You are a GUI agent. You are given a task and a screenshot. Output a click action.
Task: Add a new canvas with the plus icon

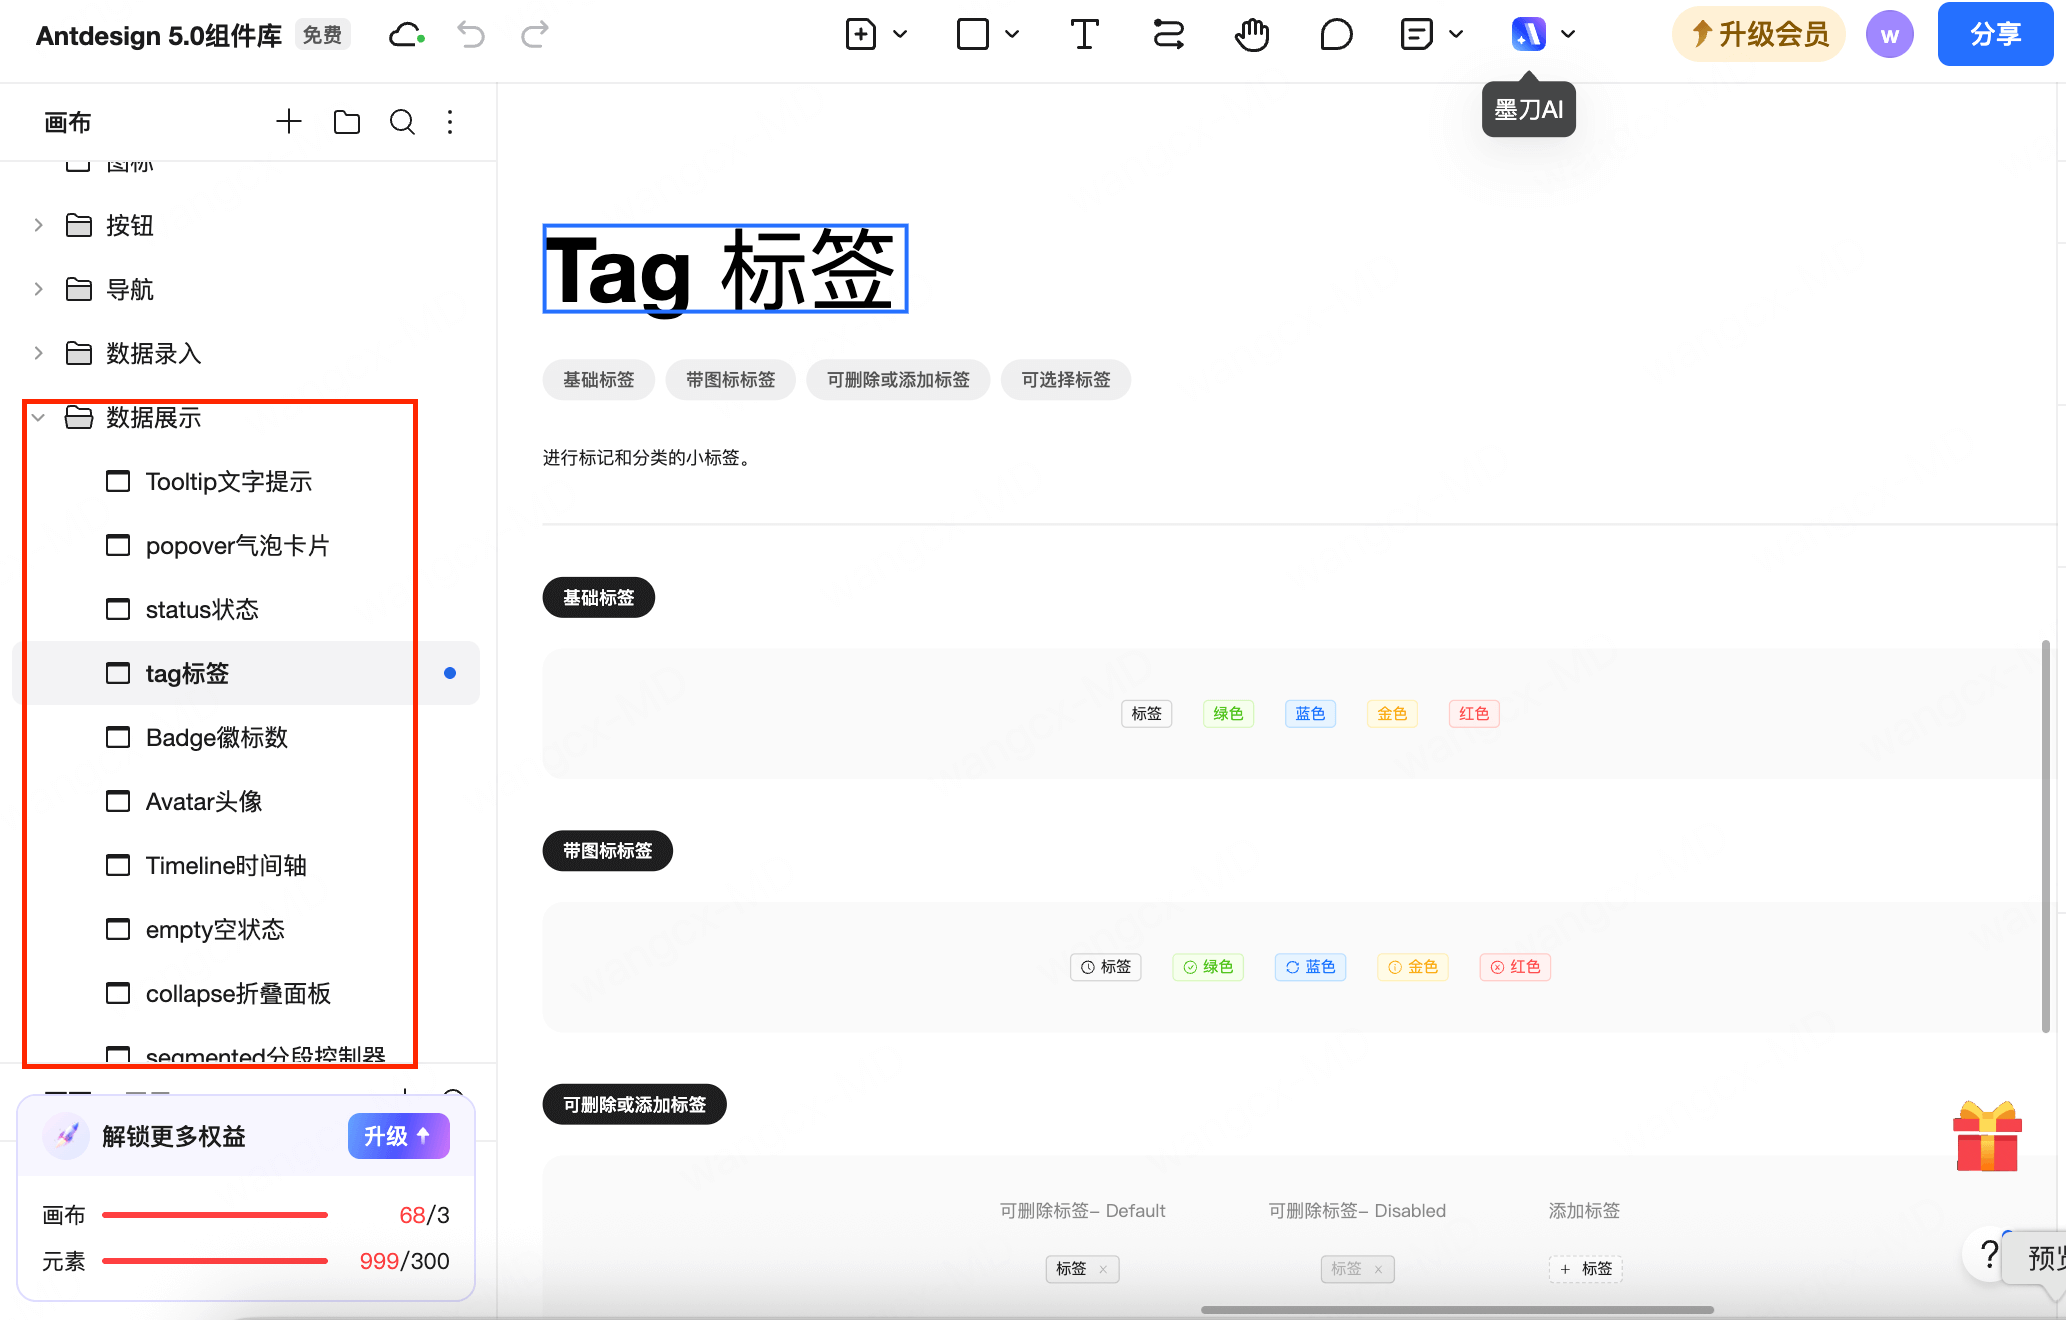pos(289,121)
